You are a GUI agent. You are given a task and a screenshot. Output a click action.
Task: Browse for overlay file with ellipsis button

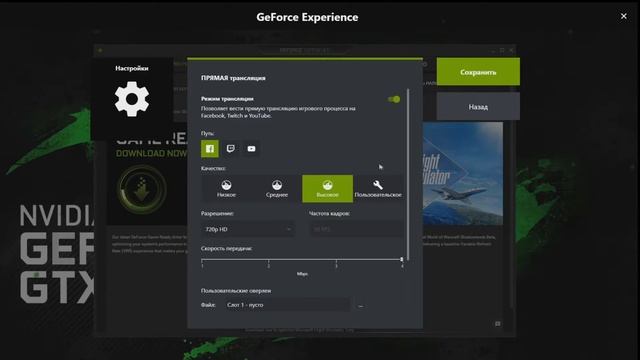click(x=360, y=305)
